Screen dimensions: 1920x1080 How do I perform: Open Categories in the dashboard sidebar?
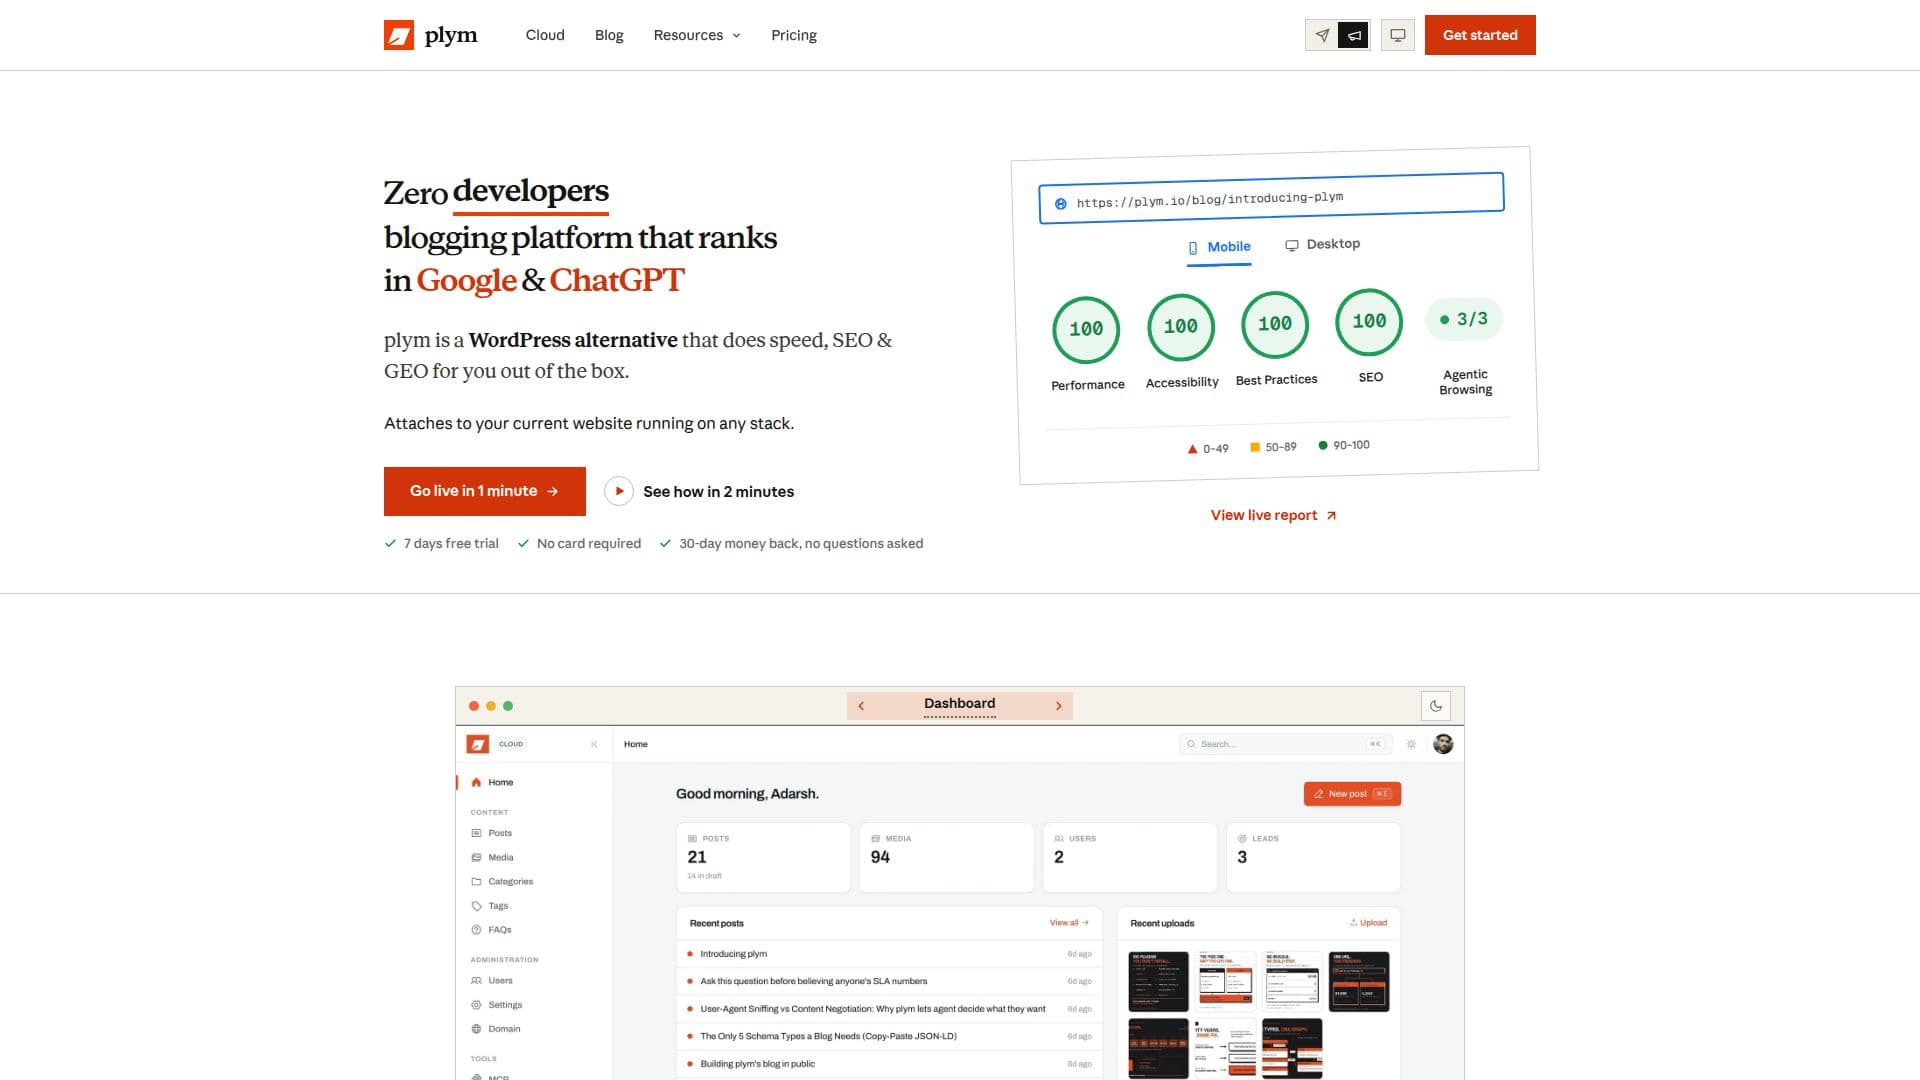click(x=502, y=882)
